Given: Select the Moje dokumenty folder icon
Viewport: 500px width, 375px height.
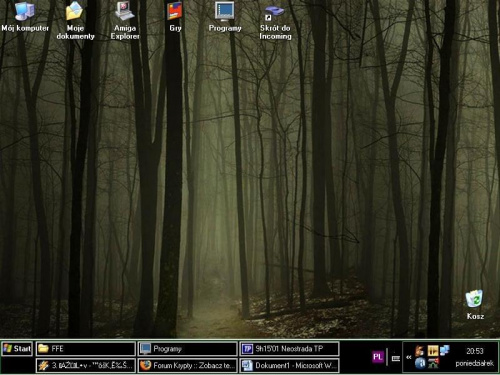Looking at the screenshot, I should pos(75,20).
